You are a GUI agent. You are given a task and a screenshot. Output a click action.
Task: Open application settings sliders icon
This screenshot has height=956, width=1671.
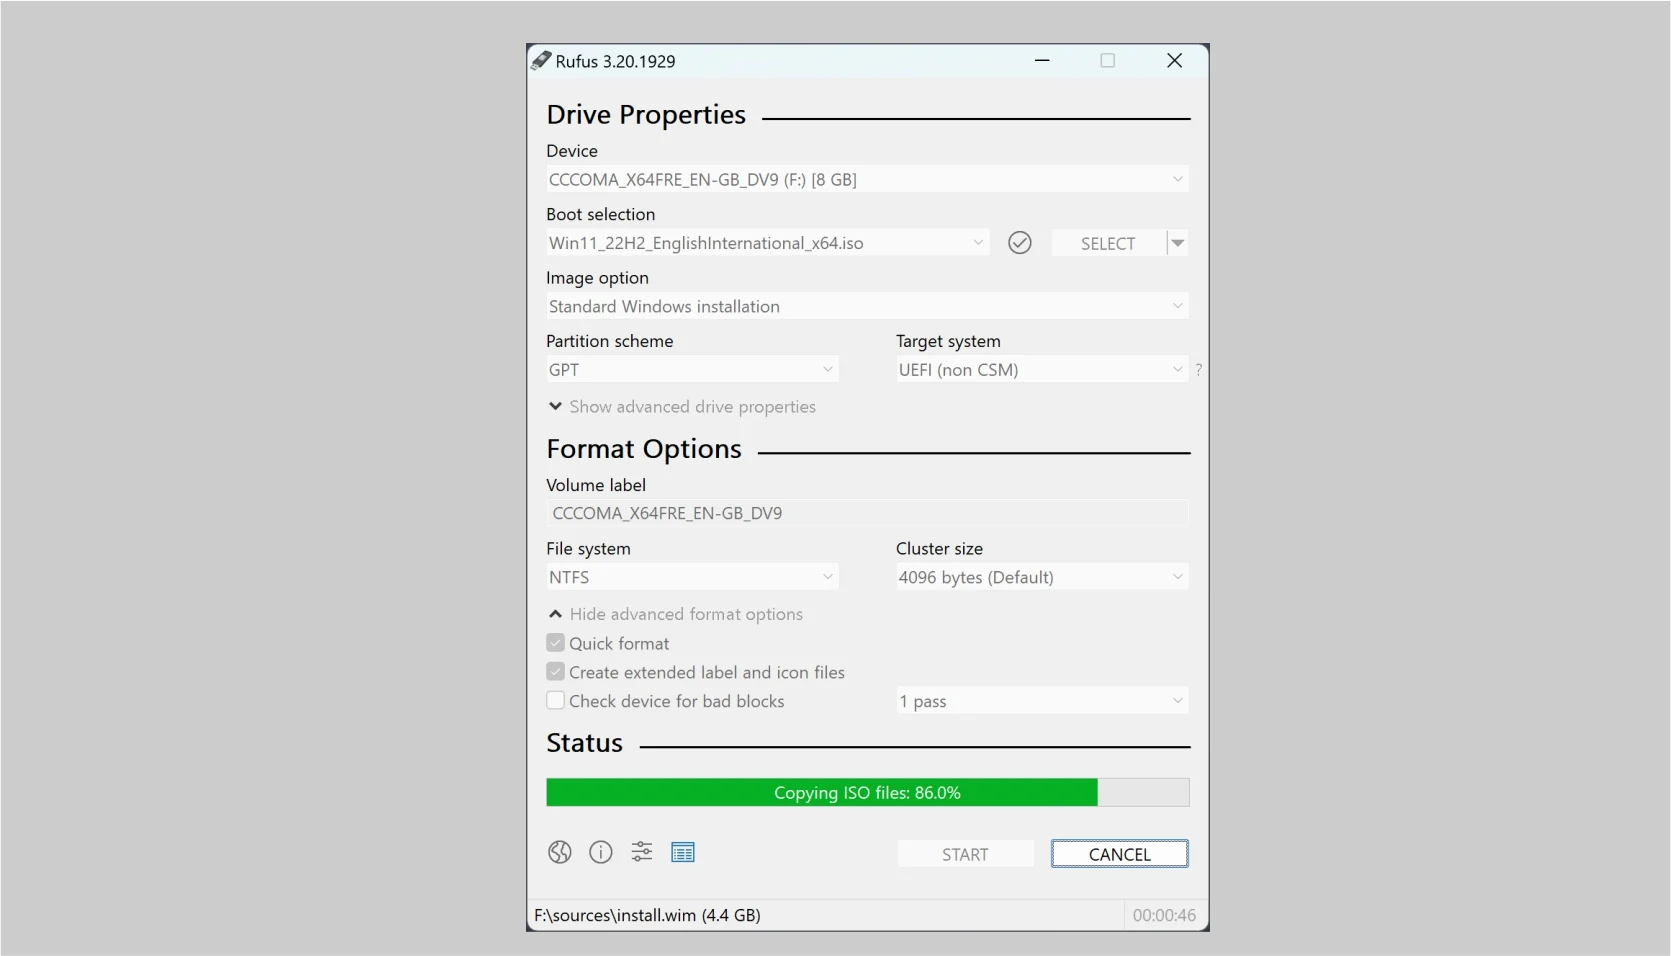[x=641, y=852]
